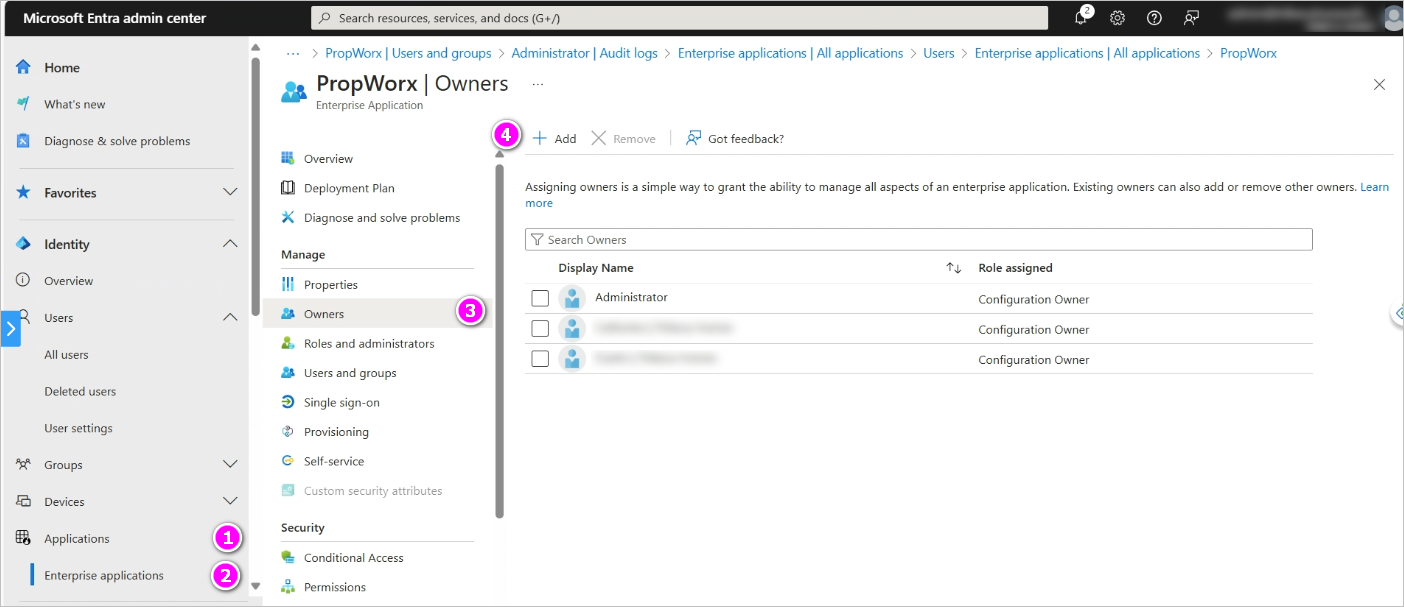This screenshot has width=1404, height=607.
Task: Tick the checkbox of the second owner row
Action: [540, 328]
